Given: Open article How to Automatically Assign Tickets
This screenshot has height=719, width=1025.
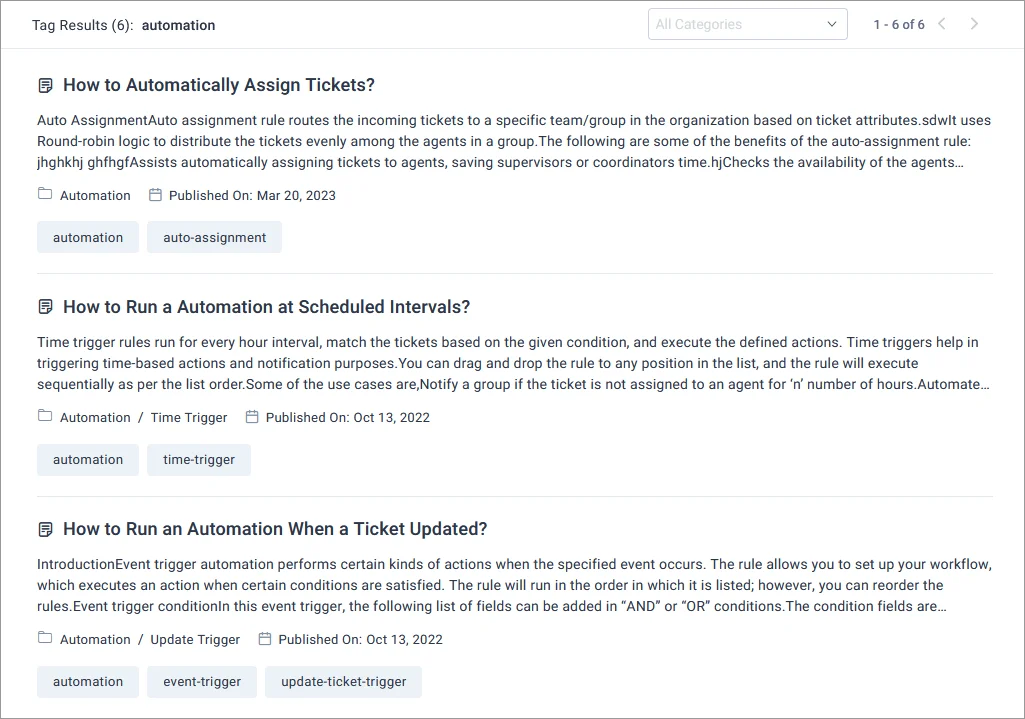Looking at the screenshot, I should click(x=219, y=85).
